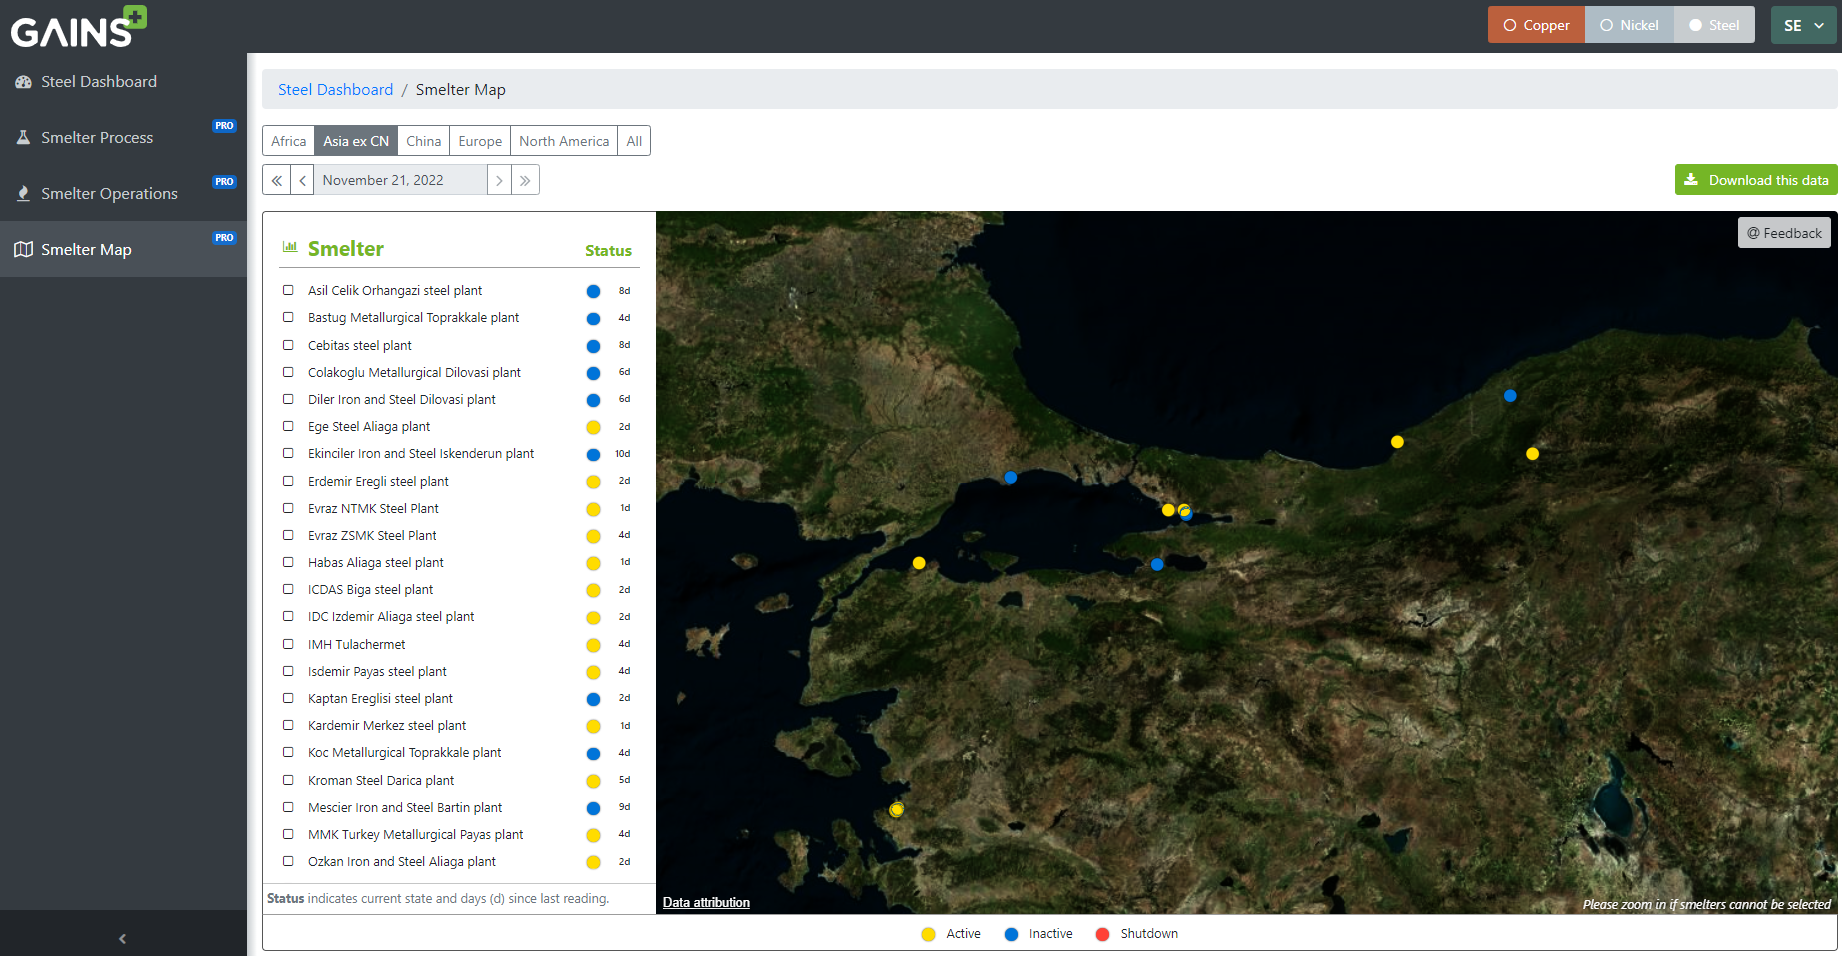Check Colakoglu Metallurgical Dilovasi plant
This screenshot has width=1842, height=956.
click(288, 372)
